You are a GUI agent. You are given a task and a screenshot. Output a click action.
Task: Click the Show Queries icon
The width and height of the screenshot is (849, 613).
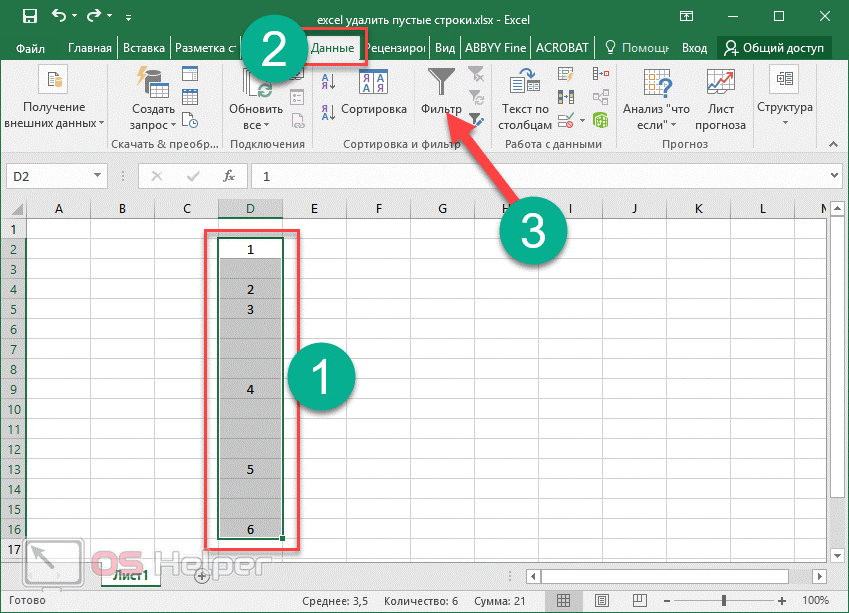[x=190, y=73]
